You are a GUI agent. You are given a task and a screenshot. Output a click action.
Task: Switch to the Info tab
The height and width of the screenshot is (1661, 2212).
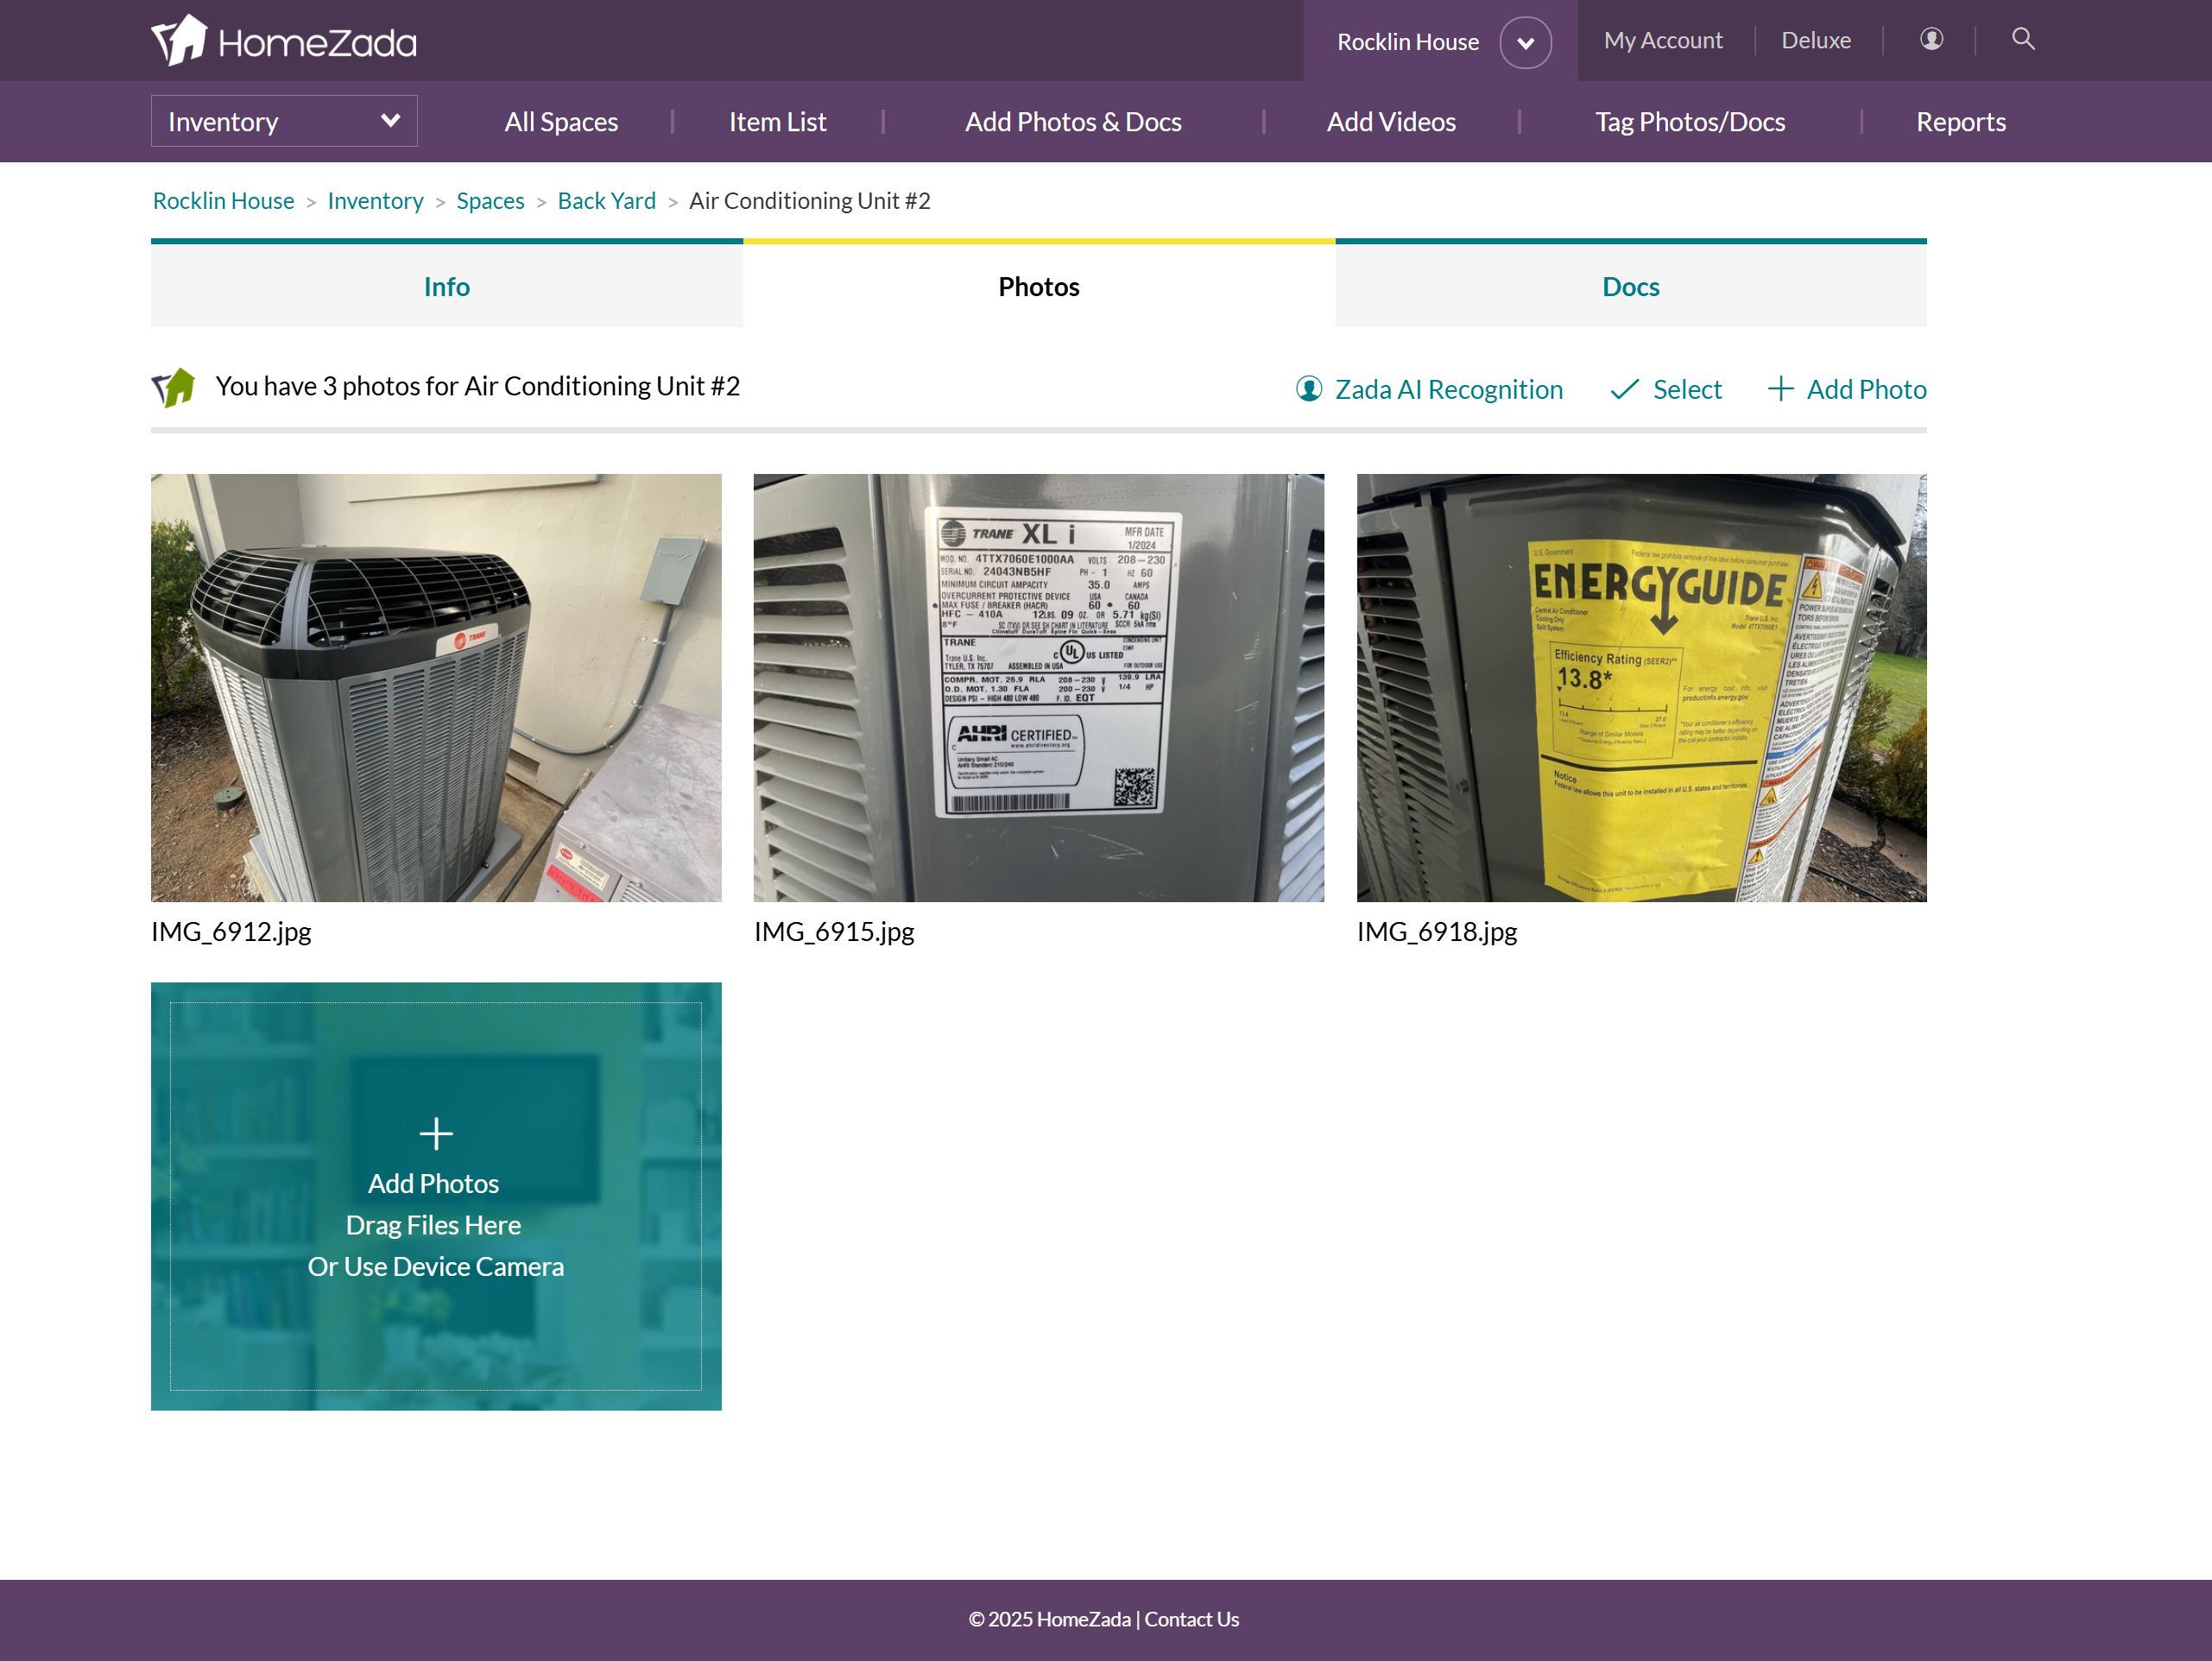click(446, 287)
